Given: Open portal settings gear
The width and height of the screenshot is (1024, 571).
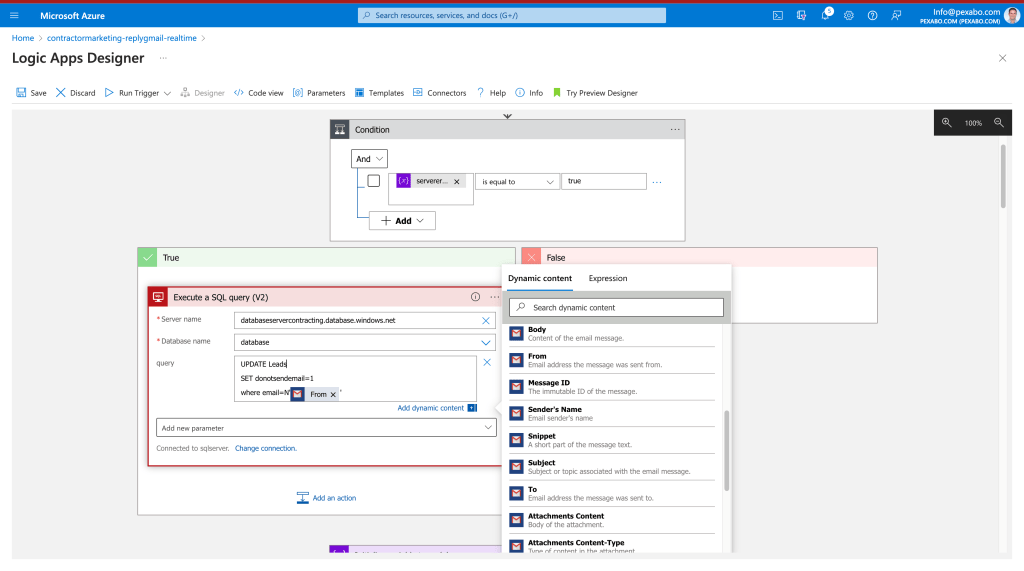Looking at the screenshot, I should 849,15.
